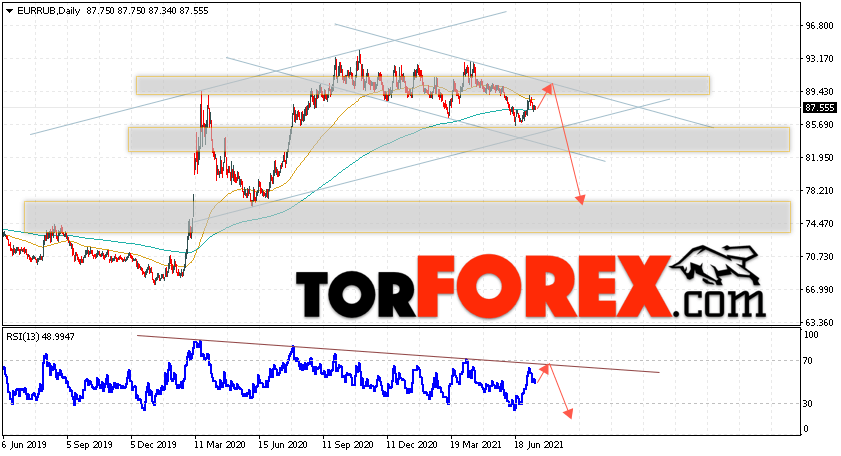
Task: Click the 11 Sep 2020 date label
Action: [348, 445]
